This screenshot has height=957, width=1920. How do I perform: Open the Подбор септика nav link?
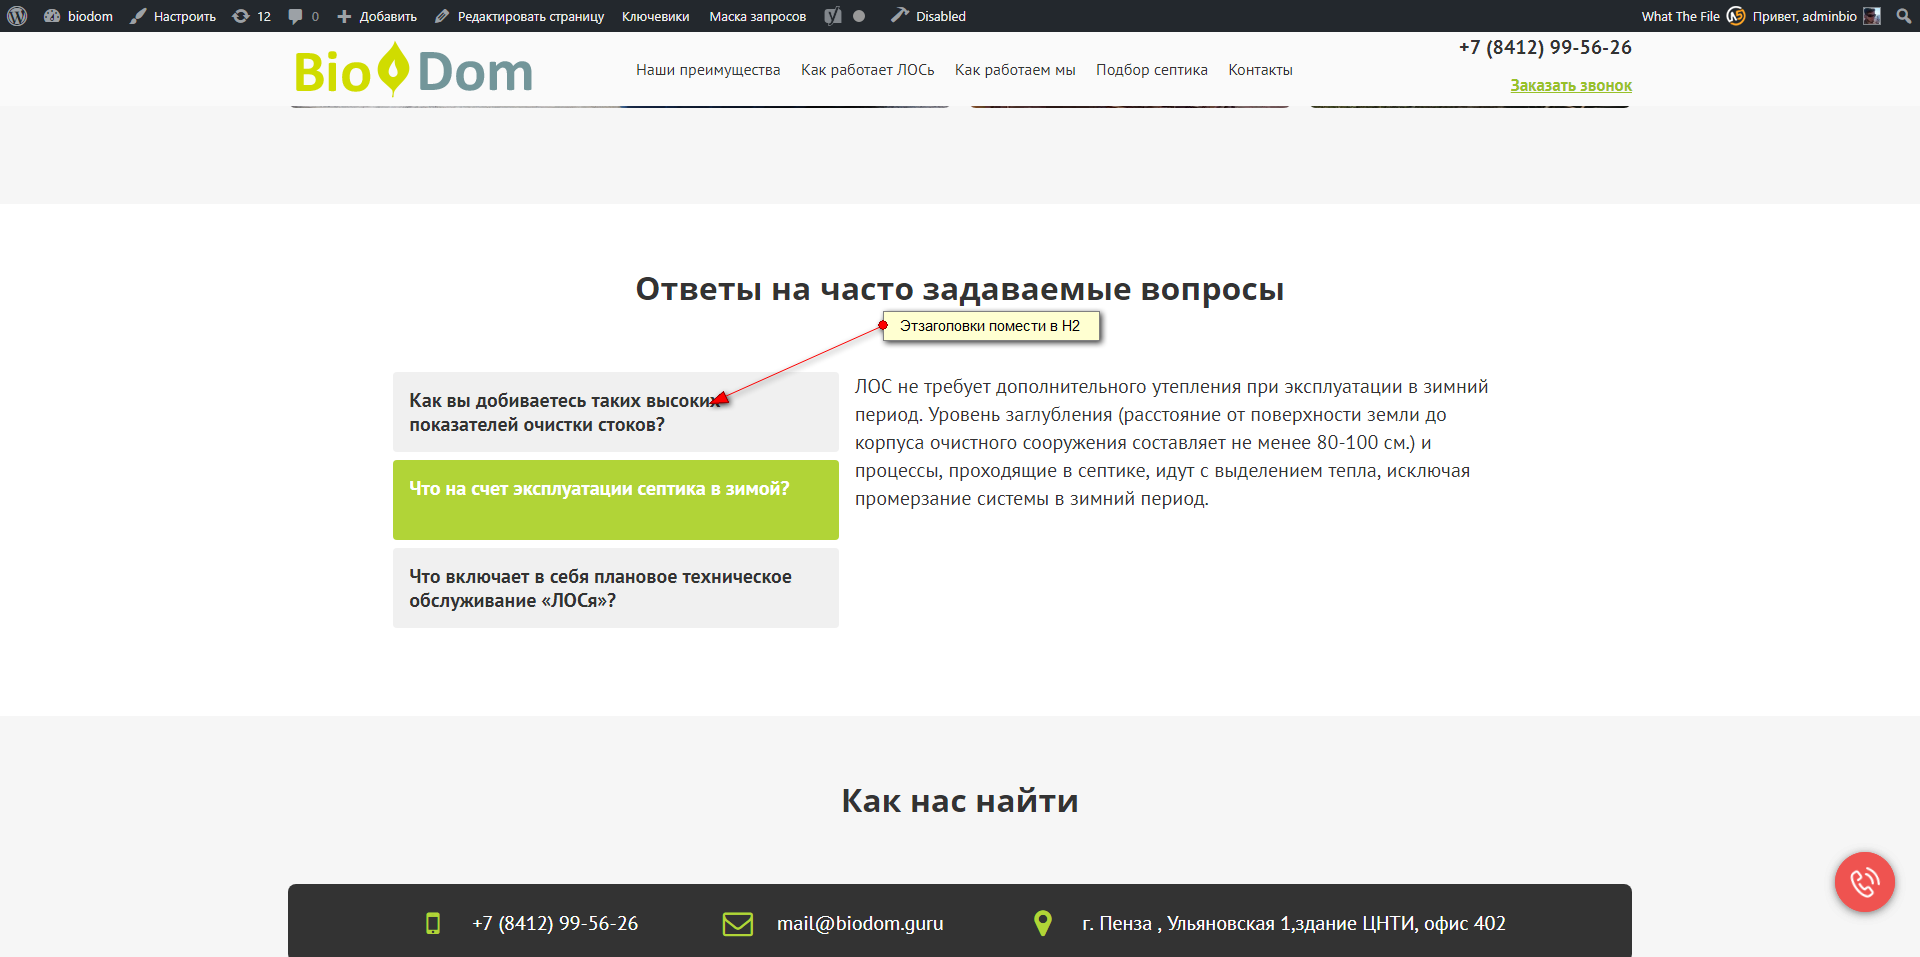pos(1152,70)
